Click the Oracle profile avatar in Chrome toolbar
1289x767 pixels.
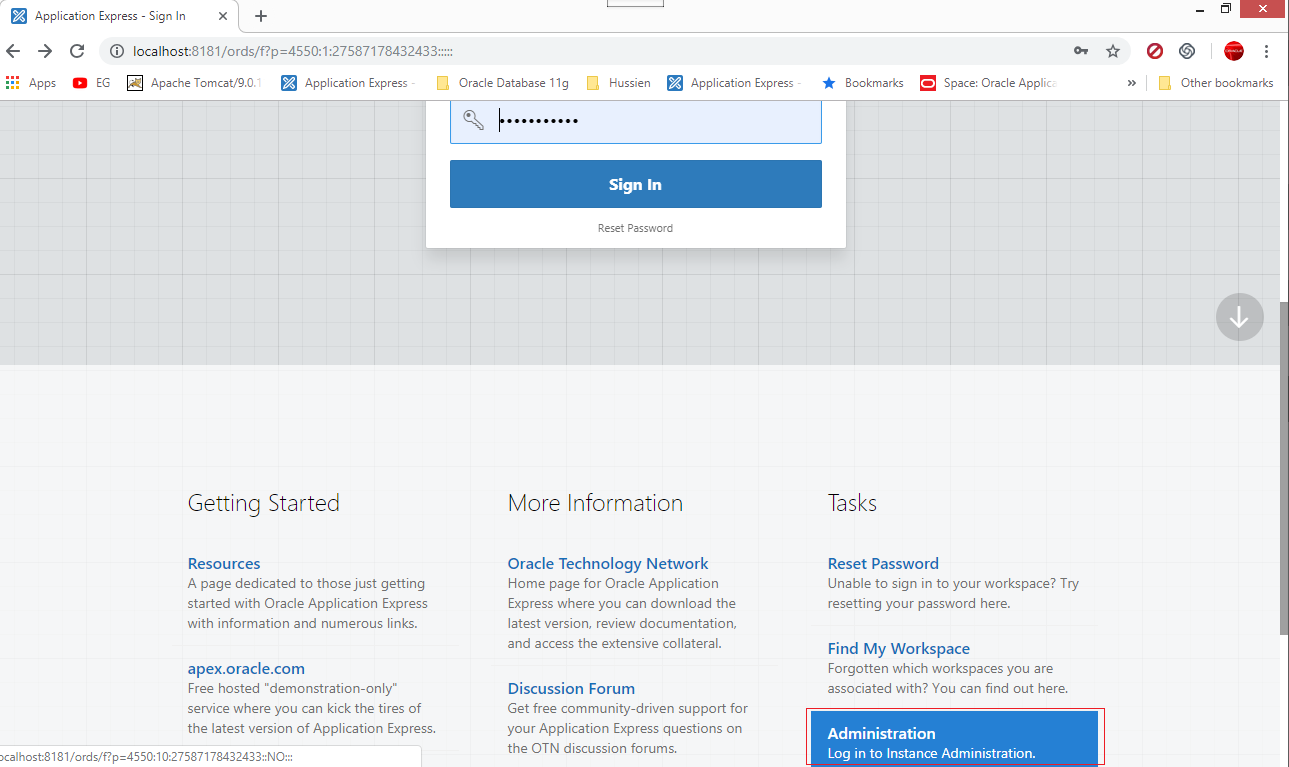(x=1234, y=50)
